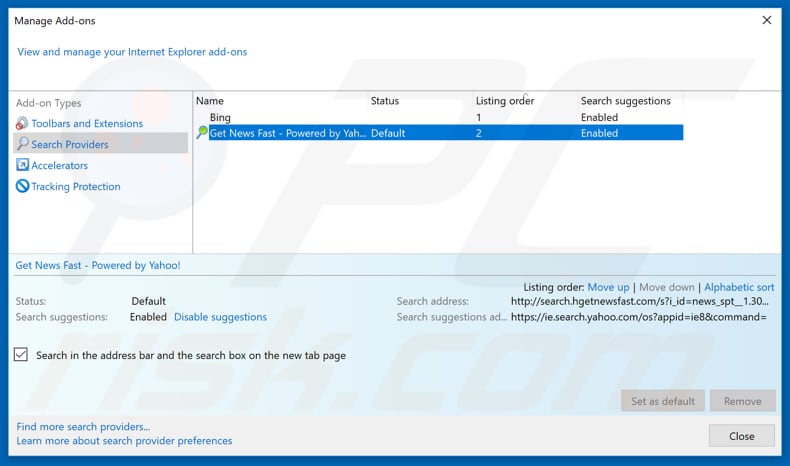Viewport: 790px width, 466px height.
Task: Sort list by Name column header
Action: (210, 101)
